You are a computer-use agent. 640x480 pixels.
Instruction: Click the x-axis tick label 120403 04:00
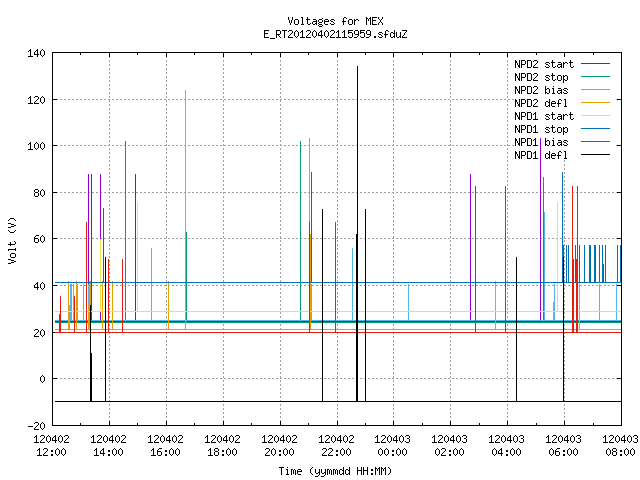pyautogui.click(x=507, y=446)
